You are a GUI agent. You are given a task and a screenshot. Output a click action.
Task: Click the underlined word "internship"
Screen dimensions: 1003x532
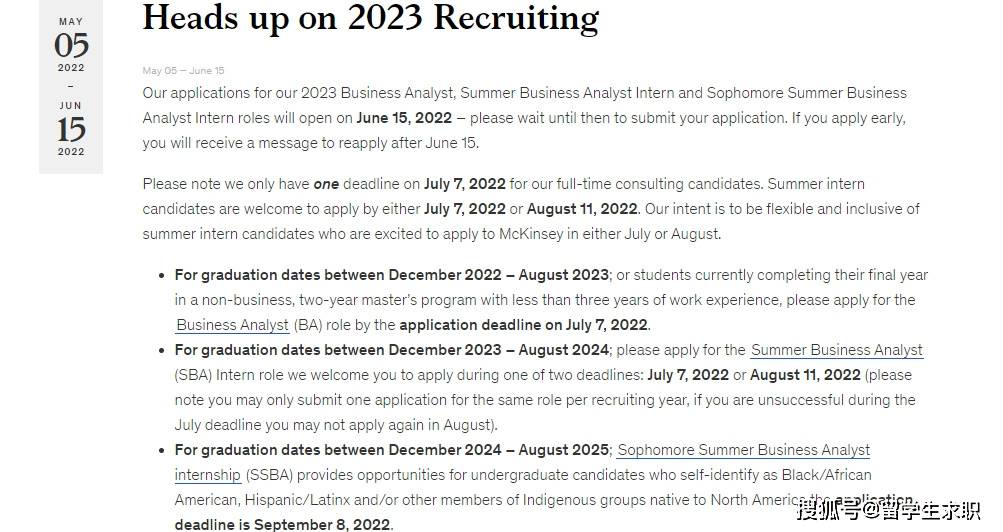coord(208,475)
